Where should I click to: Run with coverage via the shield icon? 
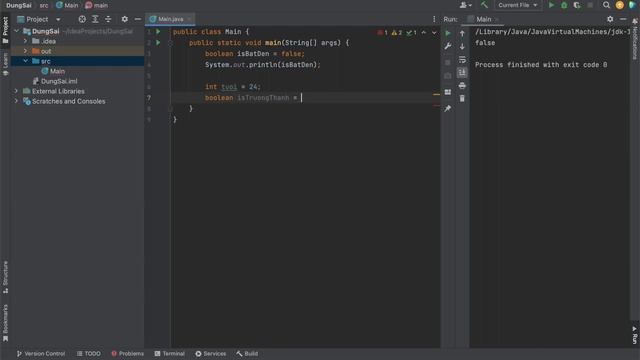[x=577, y=5]
